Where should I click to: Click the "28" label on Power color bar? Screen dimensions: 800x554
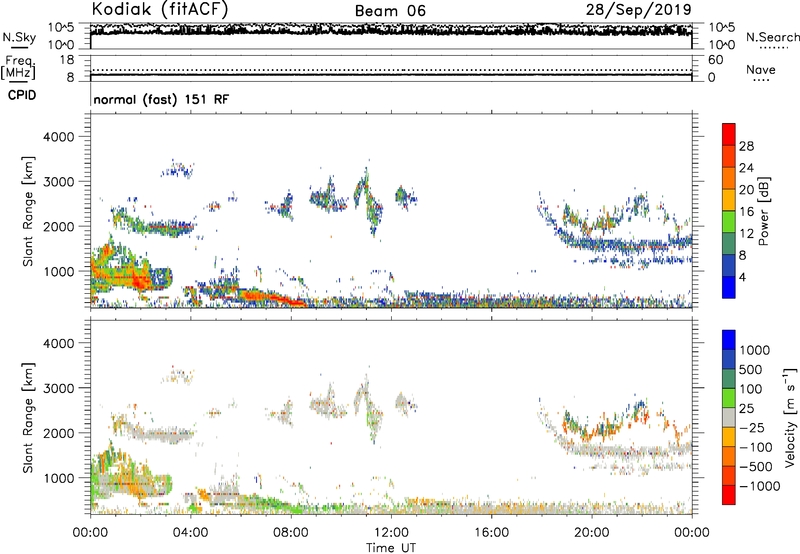[x=746, y=146]
